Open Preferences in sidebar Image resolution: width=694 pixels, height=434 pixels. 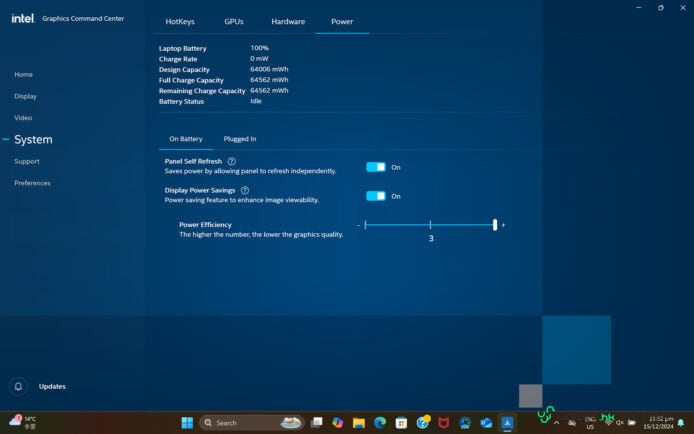click(32, 183)
